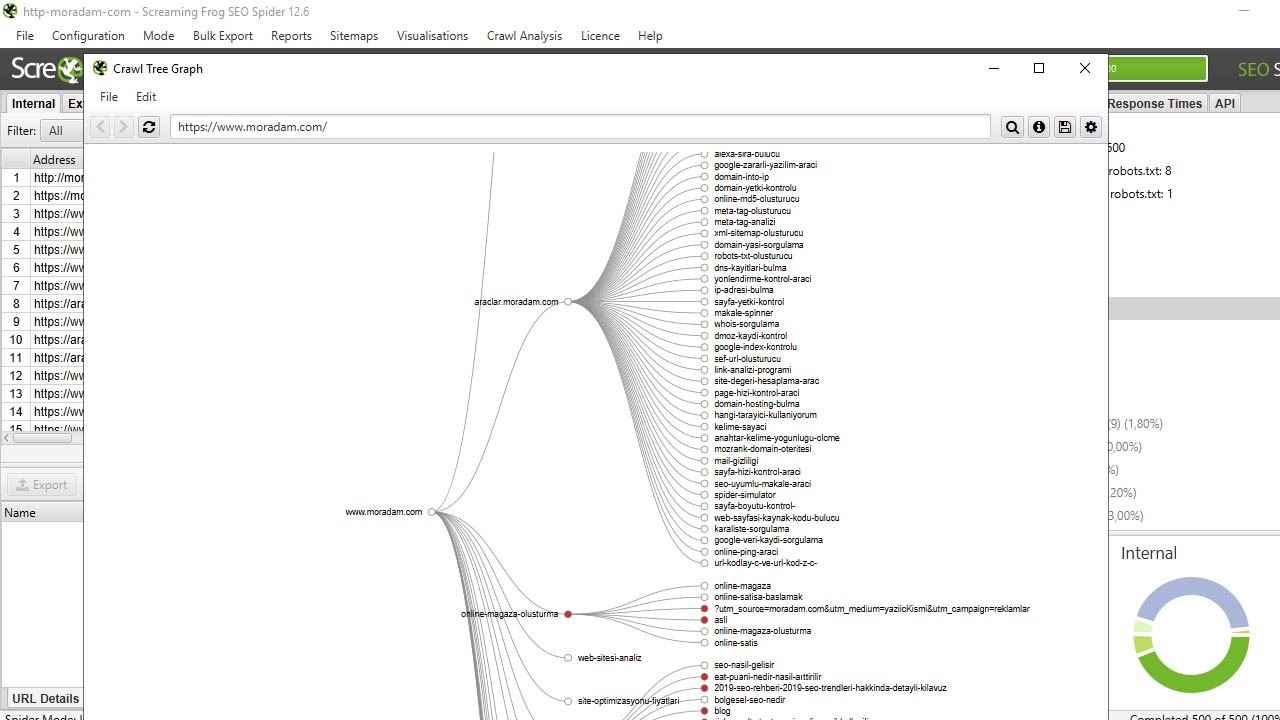Click the www.moradam.com root node circle
1280x720 pixels.
pyautogui.click(x=432, y=512)
